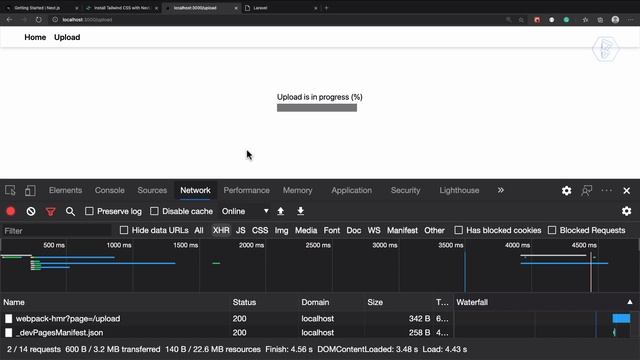The width and height of the screenshot is (640, 360).
Task: Open DevTools three-dot customize menu
Action: coord(607,191)
